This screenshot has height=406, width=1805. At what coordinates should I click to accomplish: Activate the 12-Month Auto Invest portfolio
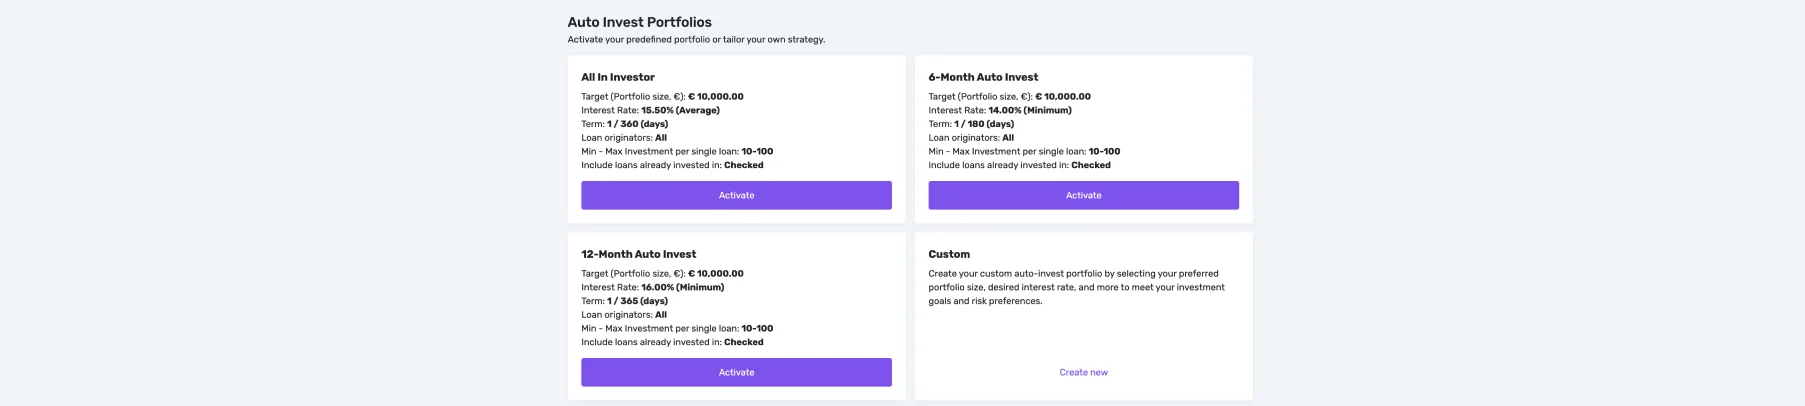(736, 372)
